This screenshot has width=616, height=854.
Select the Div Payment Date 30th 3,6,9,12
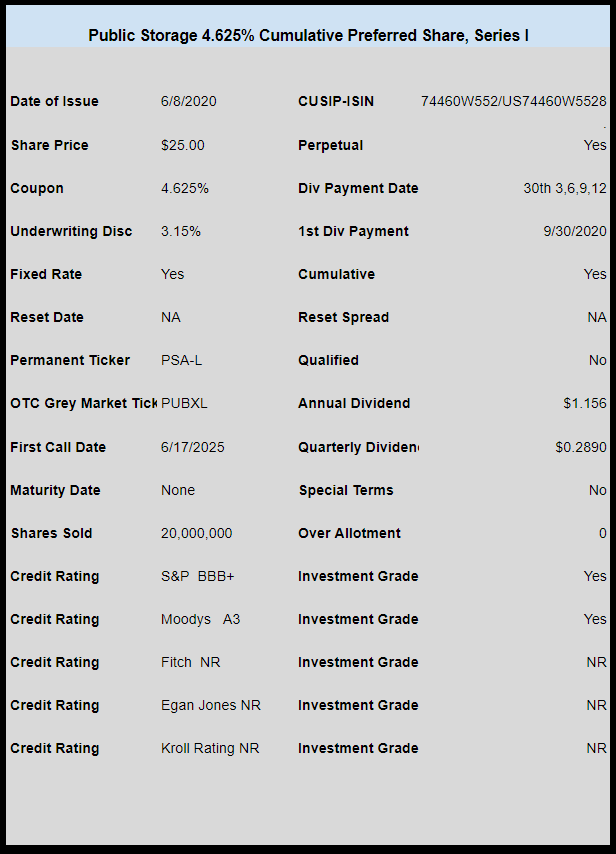[565, 188]
